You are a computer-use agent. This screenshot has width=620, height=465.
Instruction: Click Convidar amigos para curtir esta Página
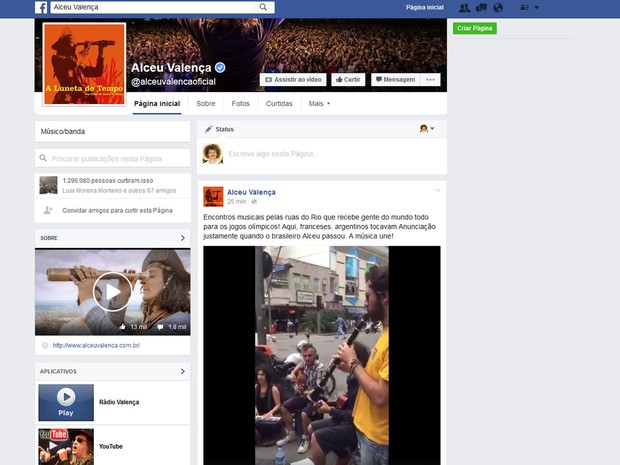click(x=117, y=210)
